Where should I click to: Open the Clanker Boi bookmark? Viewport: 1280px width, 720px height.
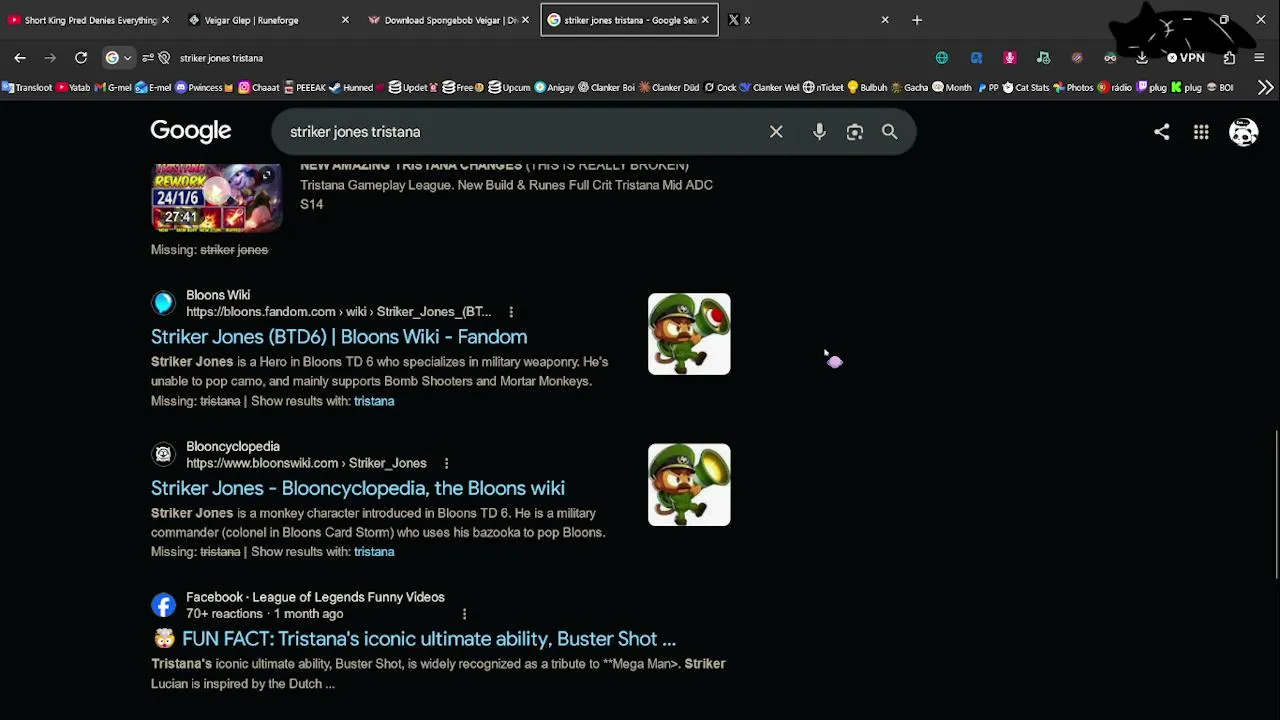point(606,88)
